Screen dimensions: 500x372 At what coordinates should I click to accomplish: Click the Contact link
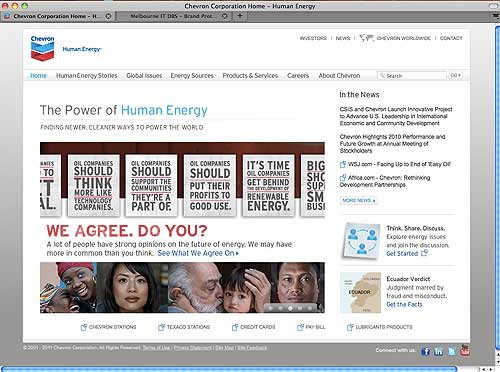pos(451,38)
